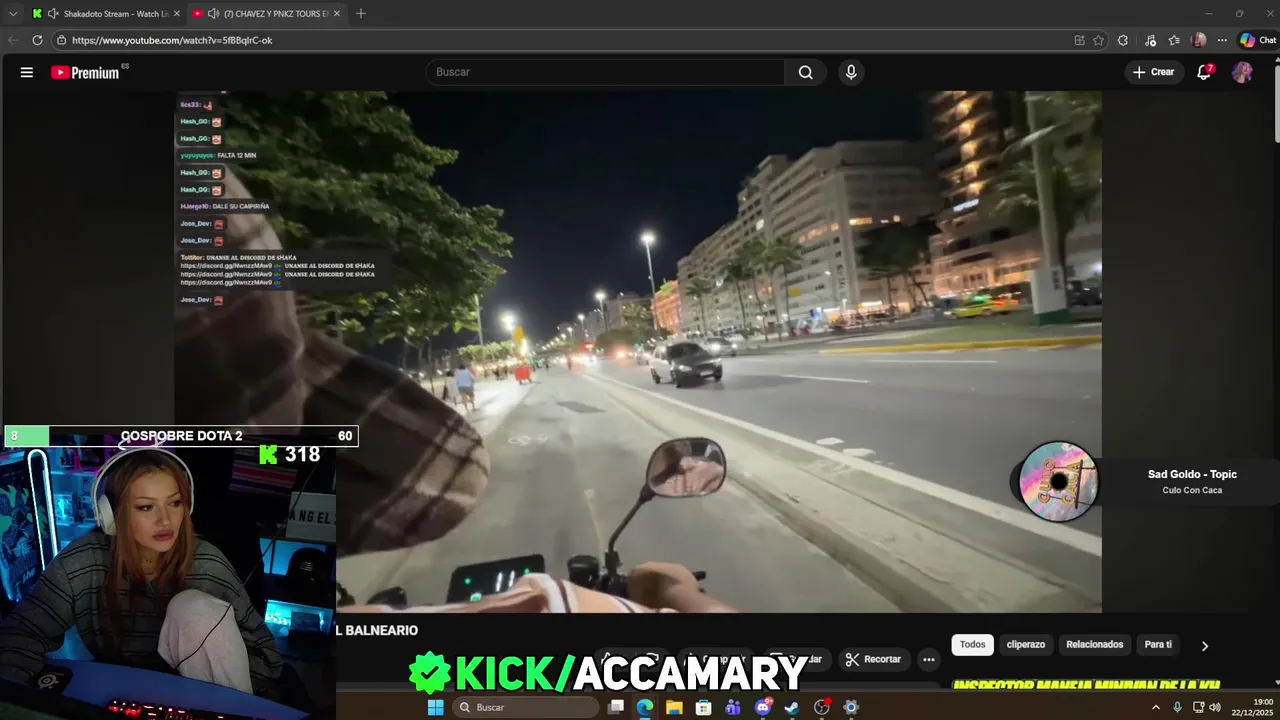Select the Relacionados filter chip
The image size is (1280, 720).
pos(1095,645)
